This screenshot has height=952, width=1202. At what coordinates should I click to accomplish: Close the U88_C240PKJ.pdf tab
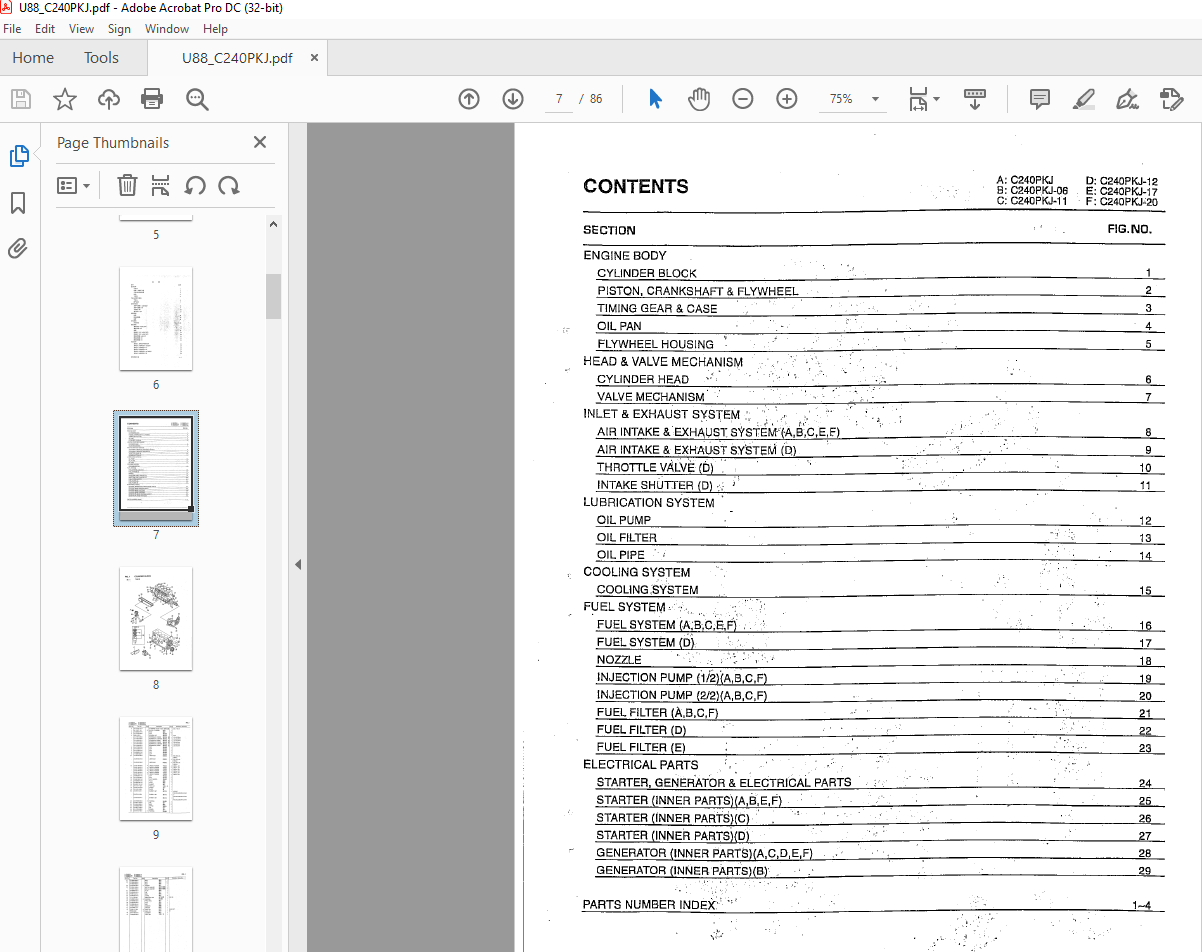(x=314, y=58)
